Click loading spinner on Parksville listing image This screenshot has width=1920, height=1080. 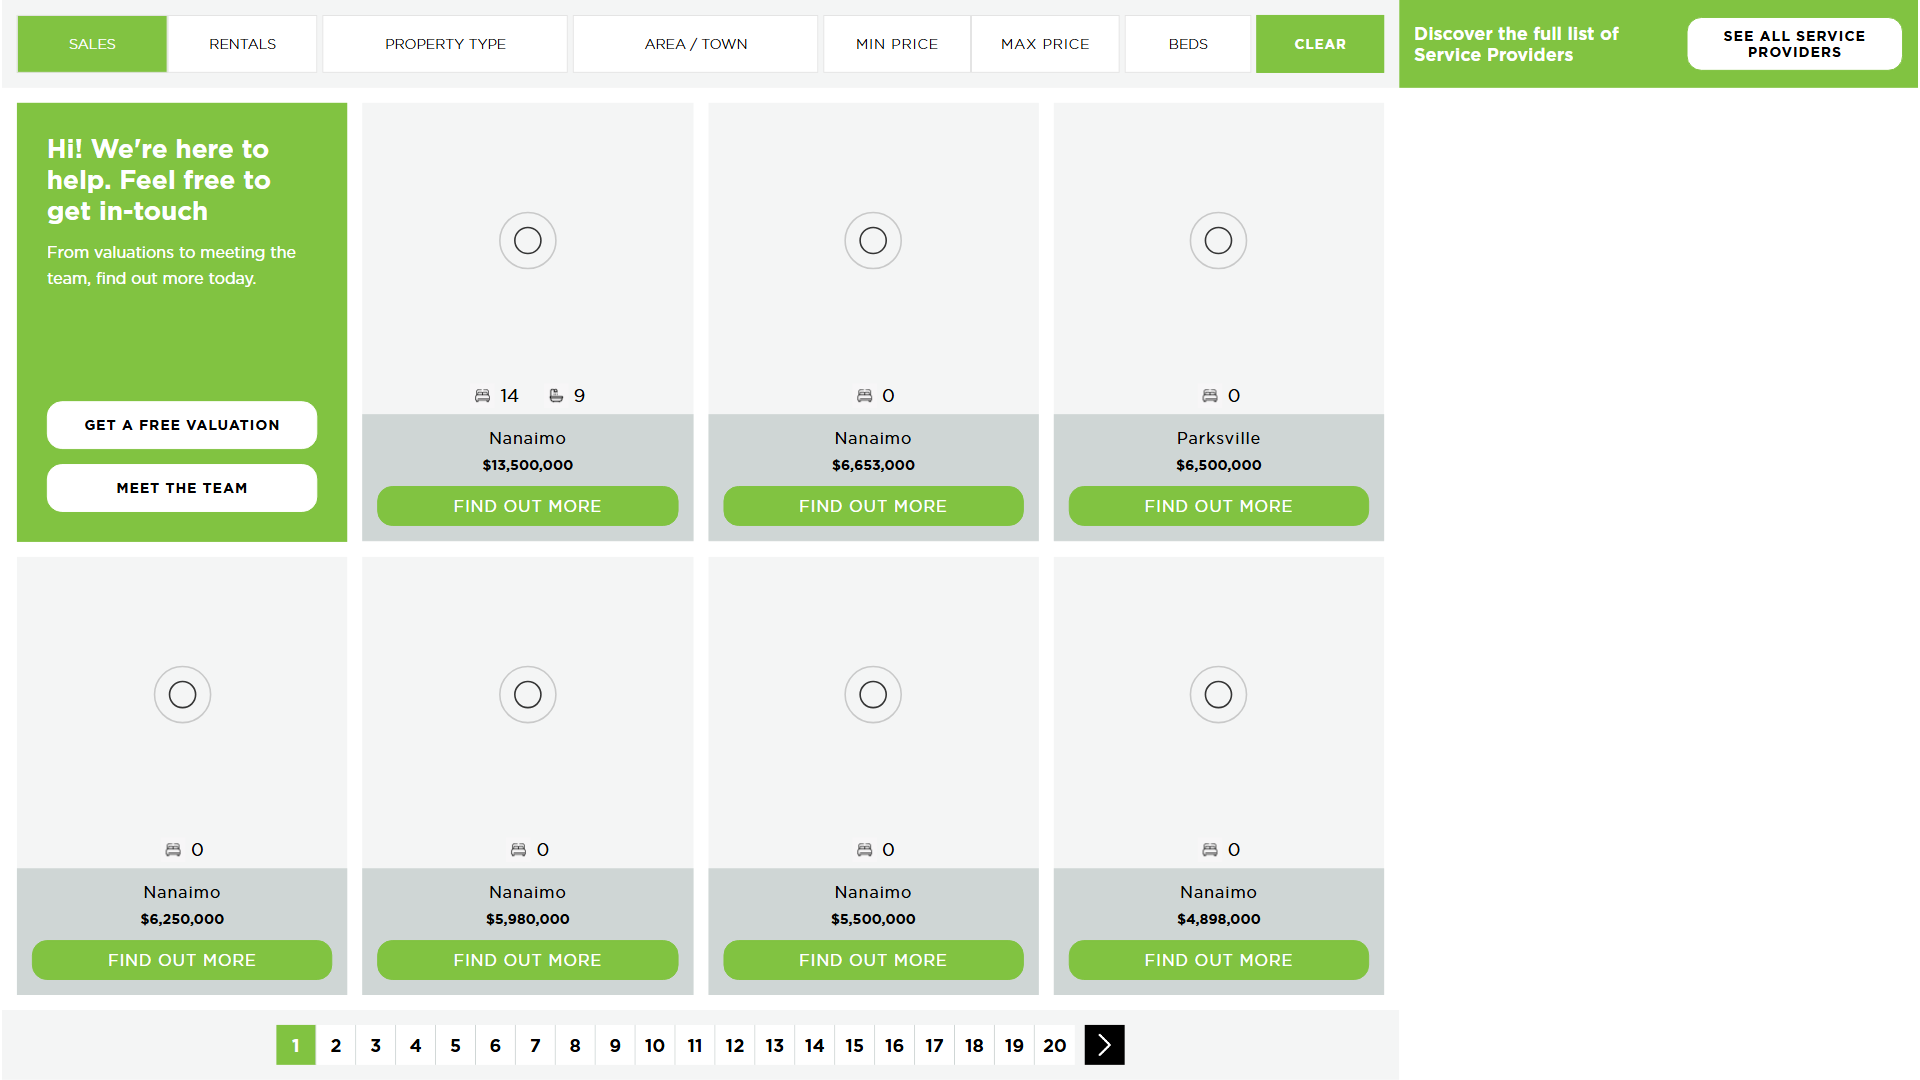click(1218, 241)
